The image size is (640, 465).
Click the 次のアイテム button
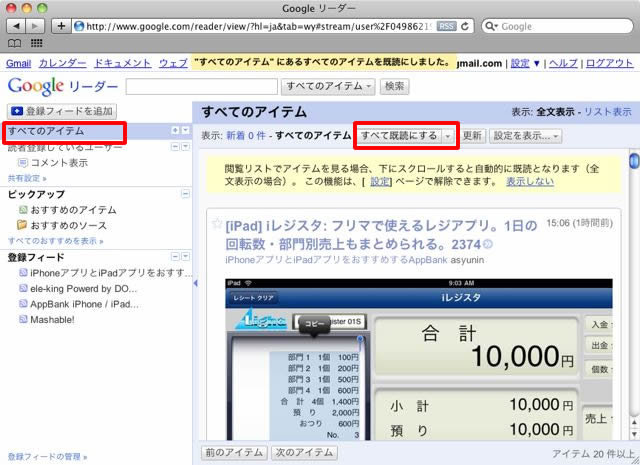304,452
